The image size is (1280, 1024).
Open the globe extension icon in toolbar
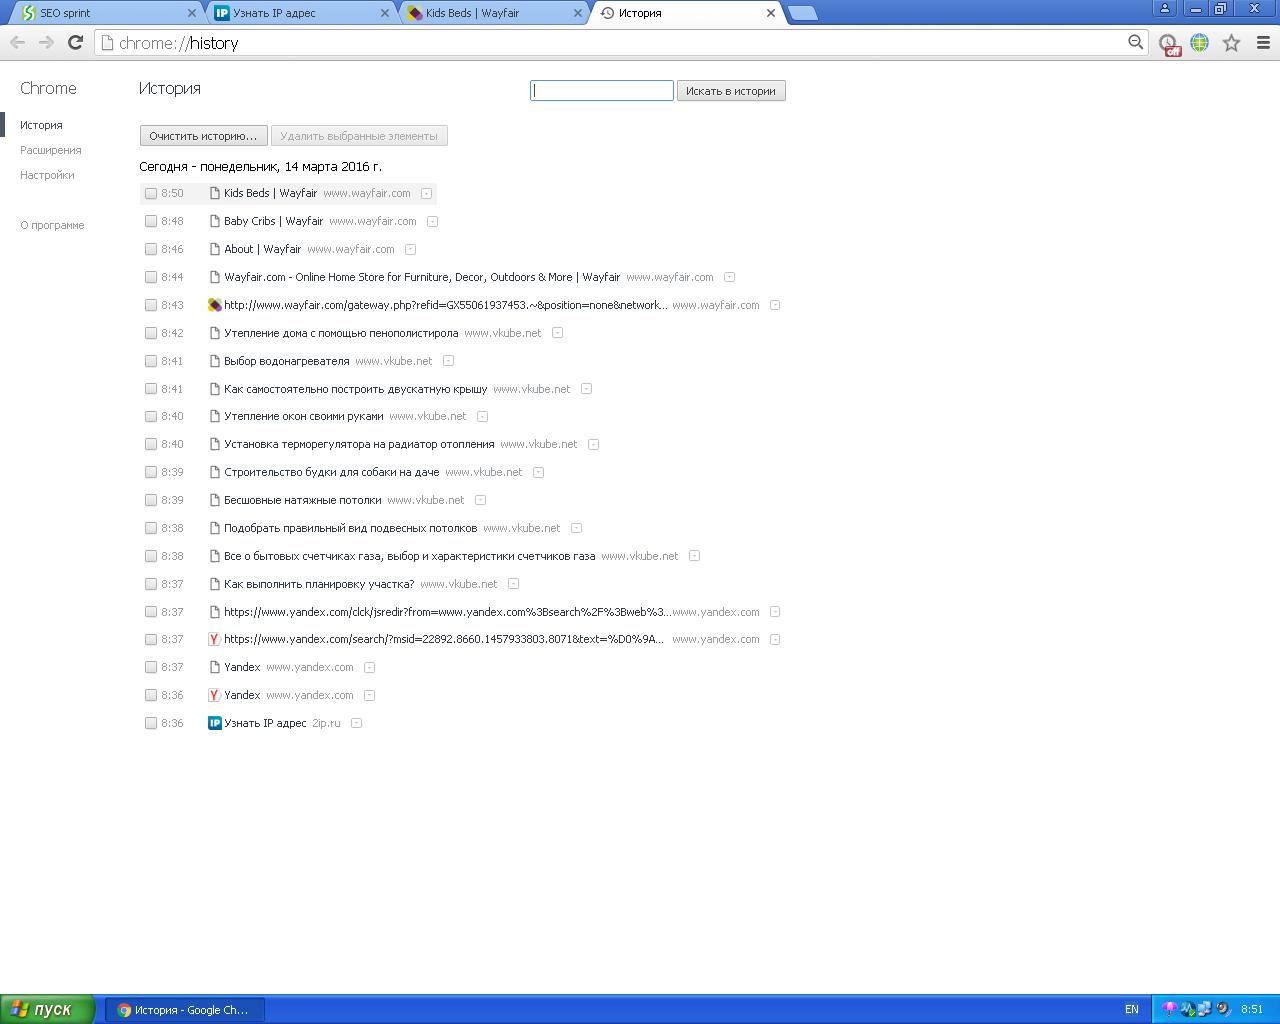[1199, 42]
